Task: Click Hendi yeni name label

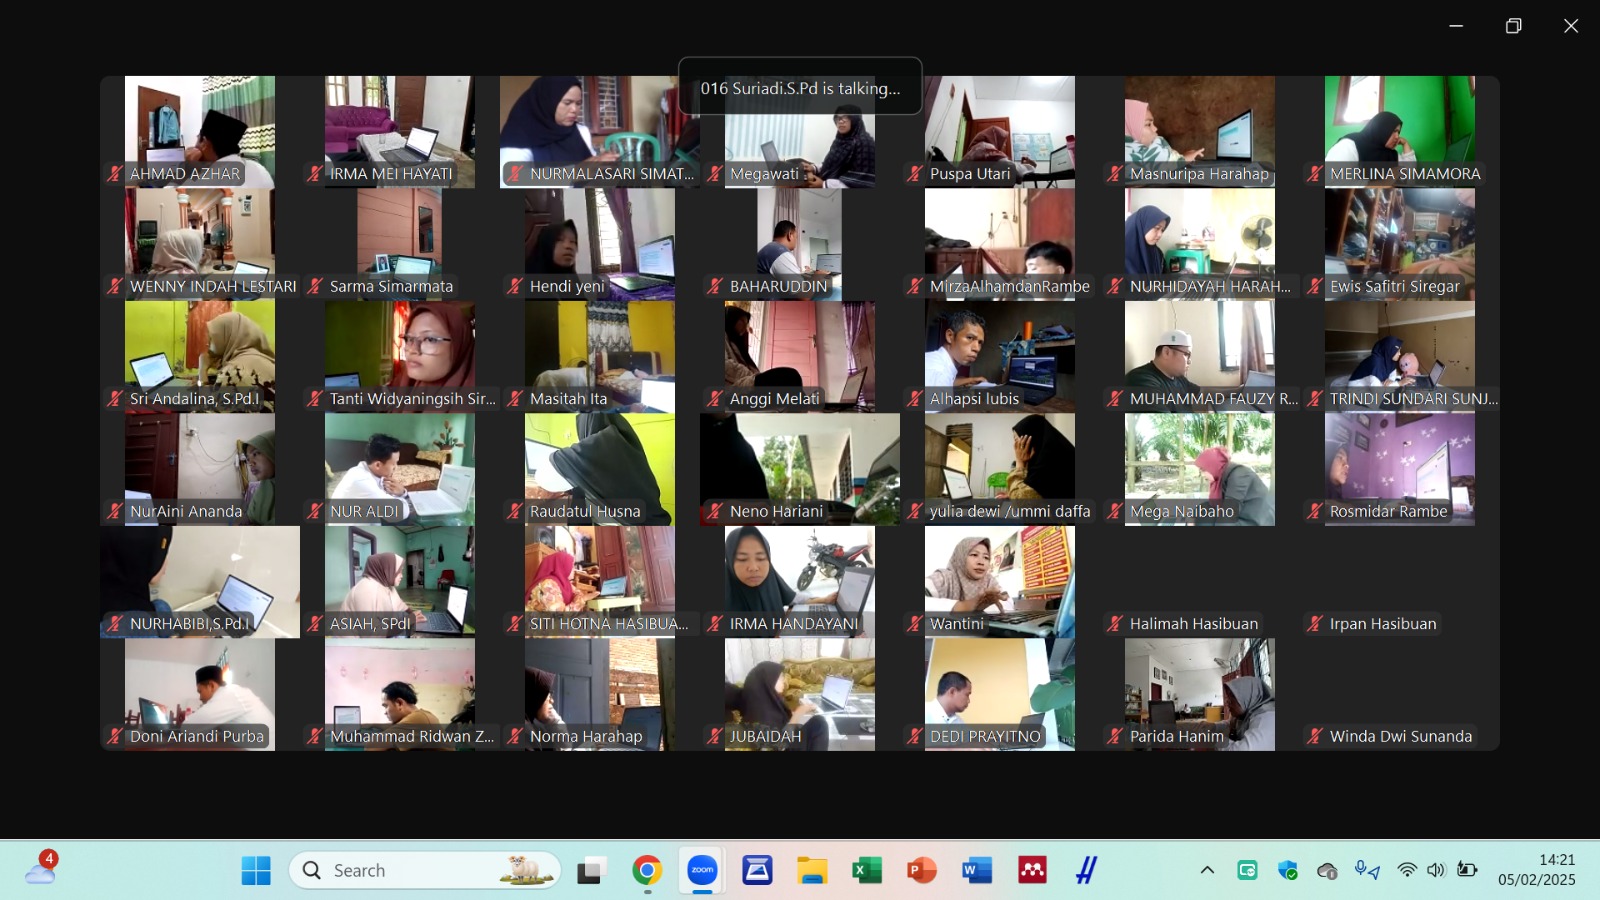Action: click(x=567, y=286)
